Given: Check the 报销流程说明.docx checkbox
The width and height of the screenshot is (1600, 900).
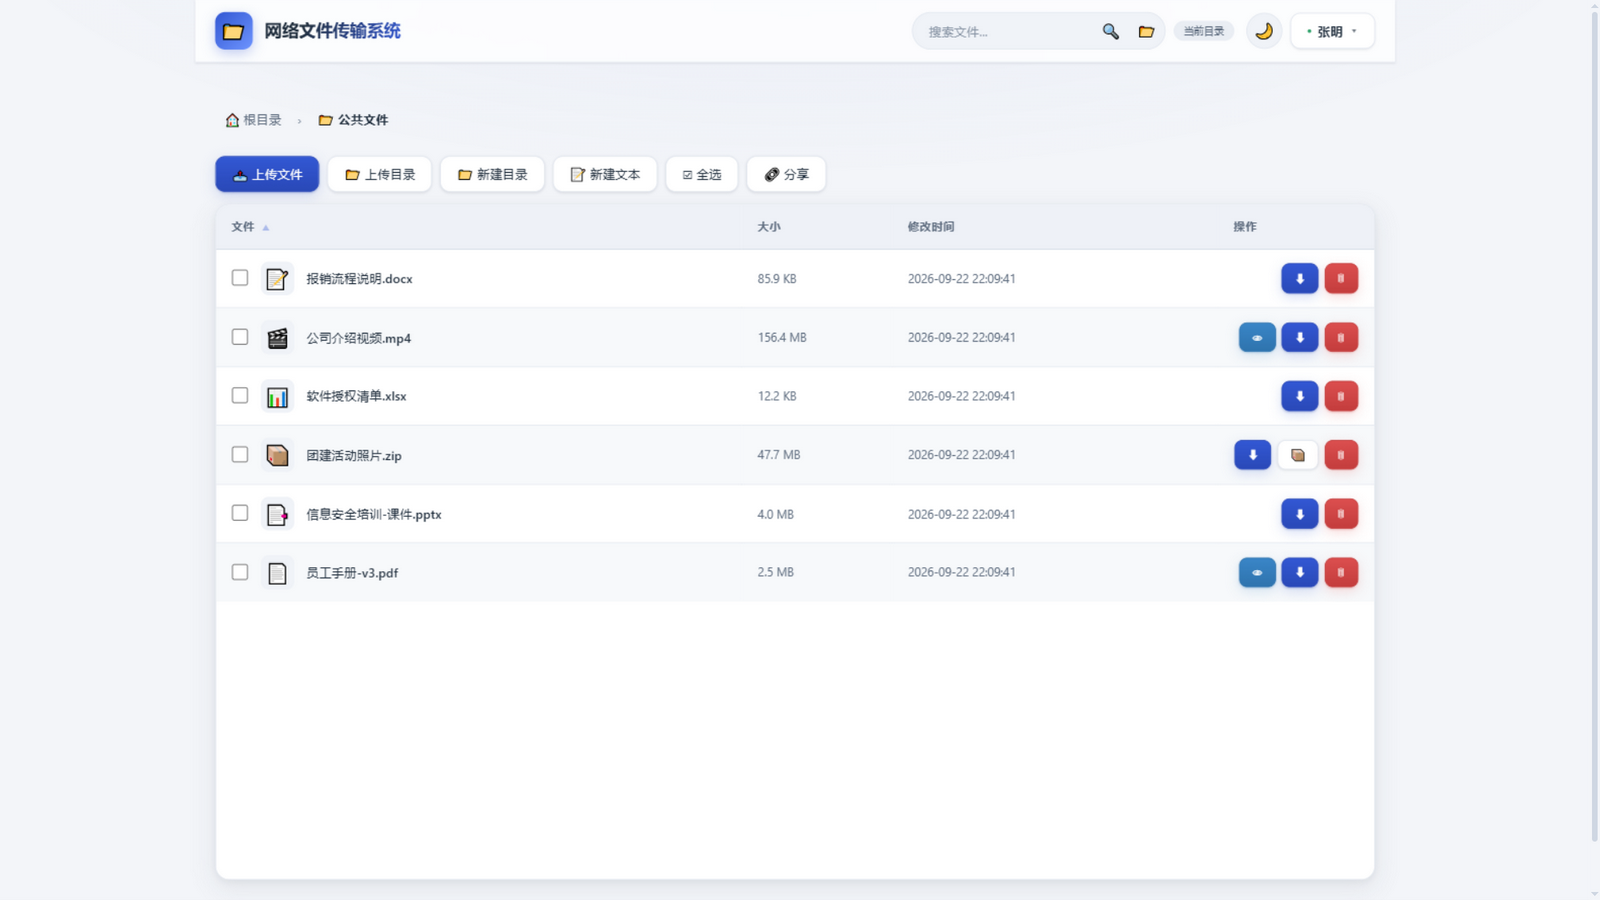Looking at the screenshot, I should pyautogui.click(x=240, y=278).
